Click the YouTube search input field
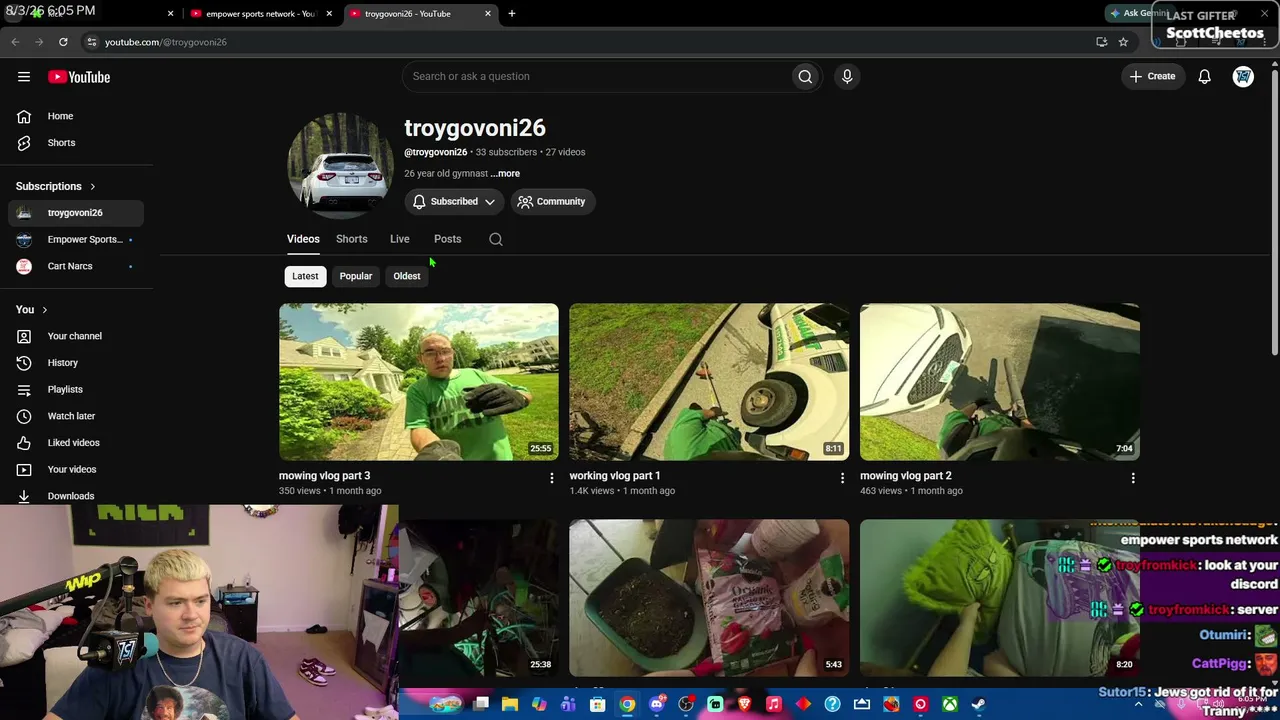 596,76
